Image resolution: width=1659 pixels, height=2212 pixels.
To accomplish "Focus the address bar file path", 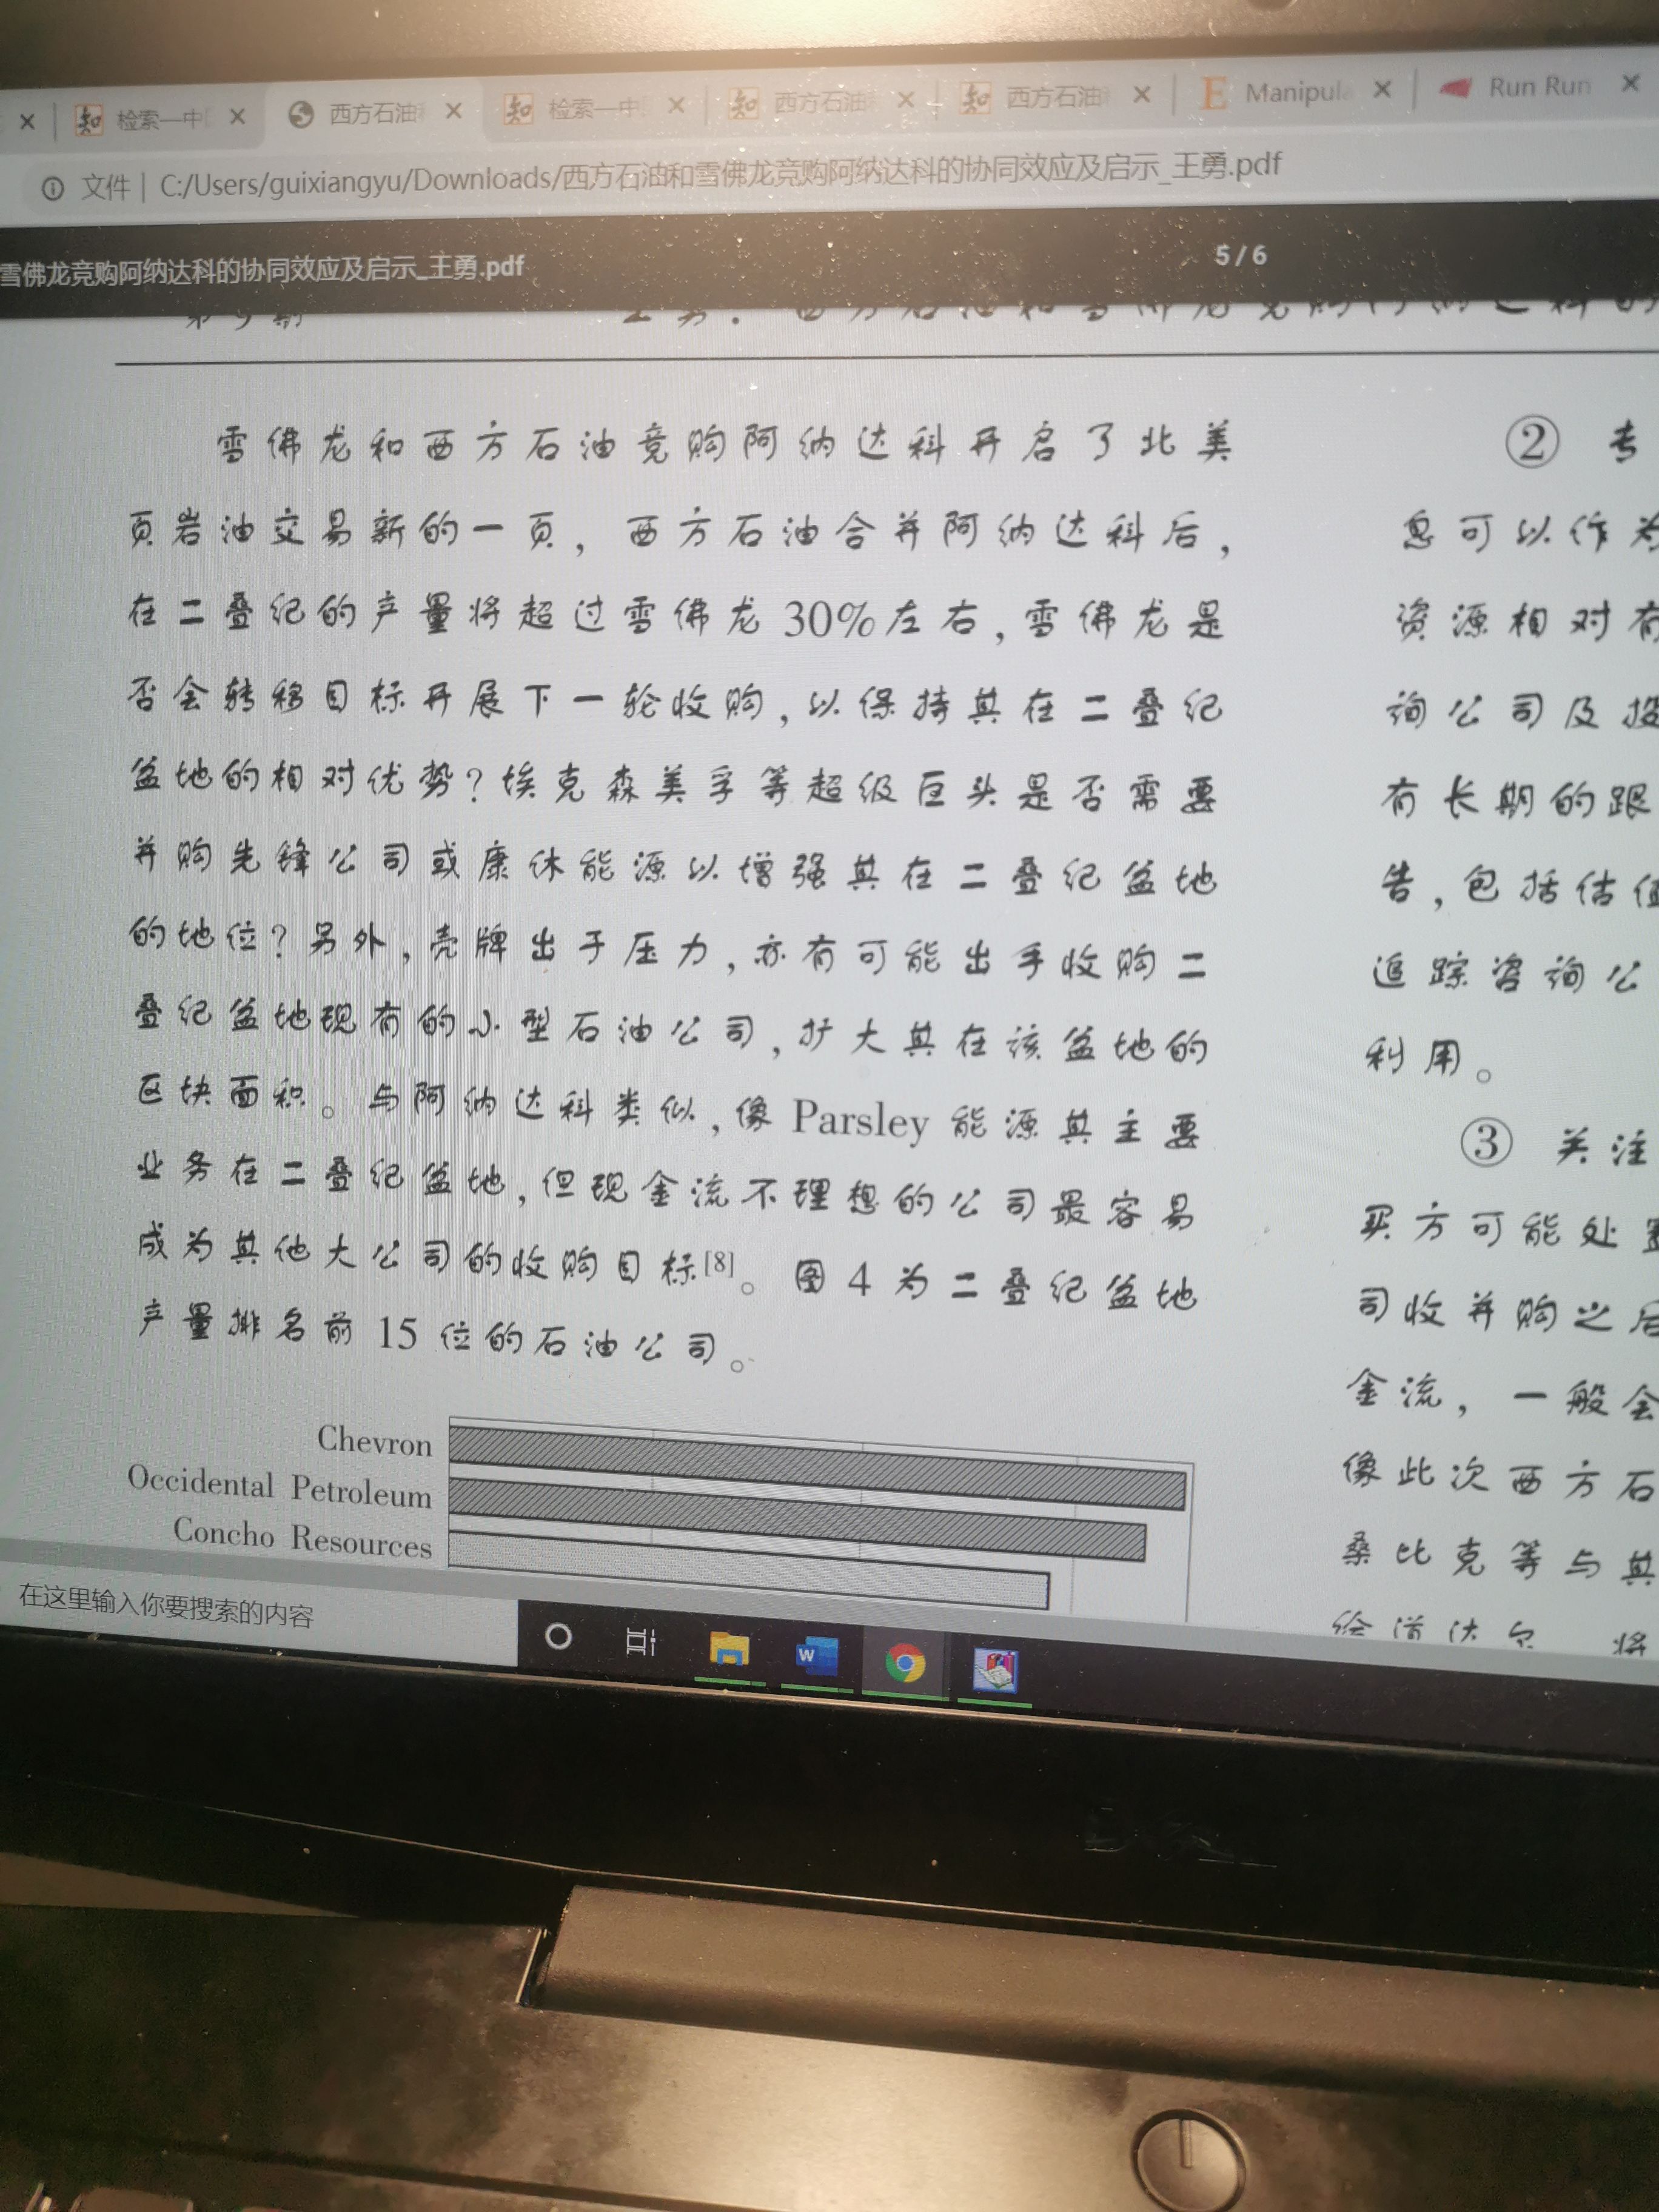I will (x=720, y=175).
